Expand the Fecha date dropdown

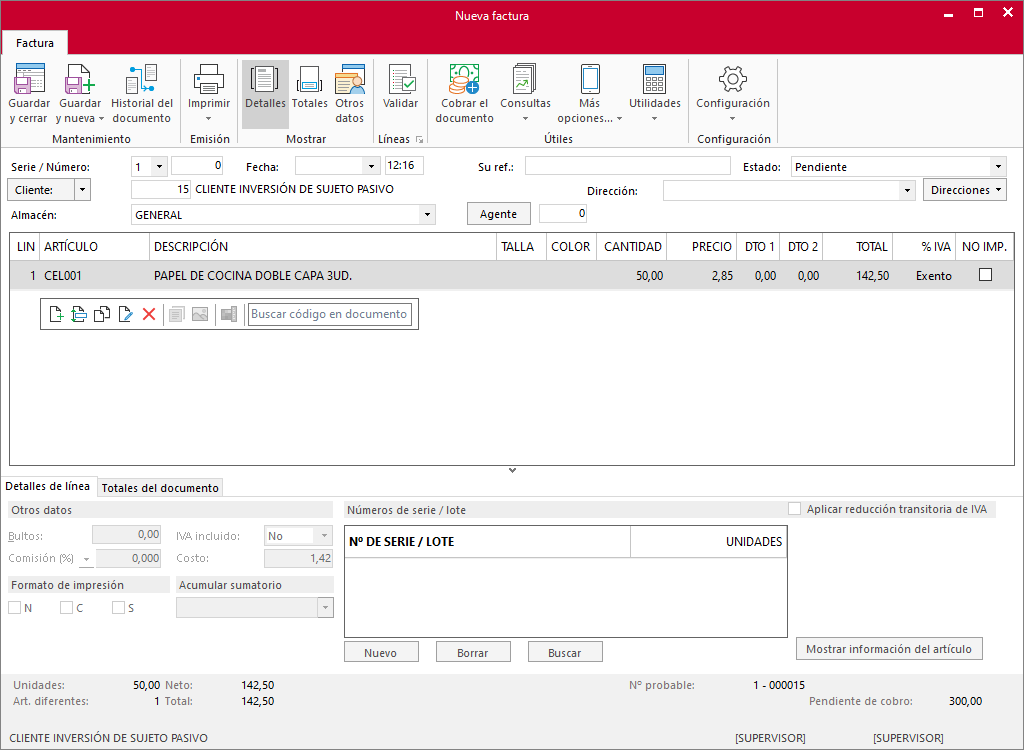[371, 166]
